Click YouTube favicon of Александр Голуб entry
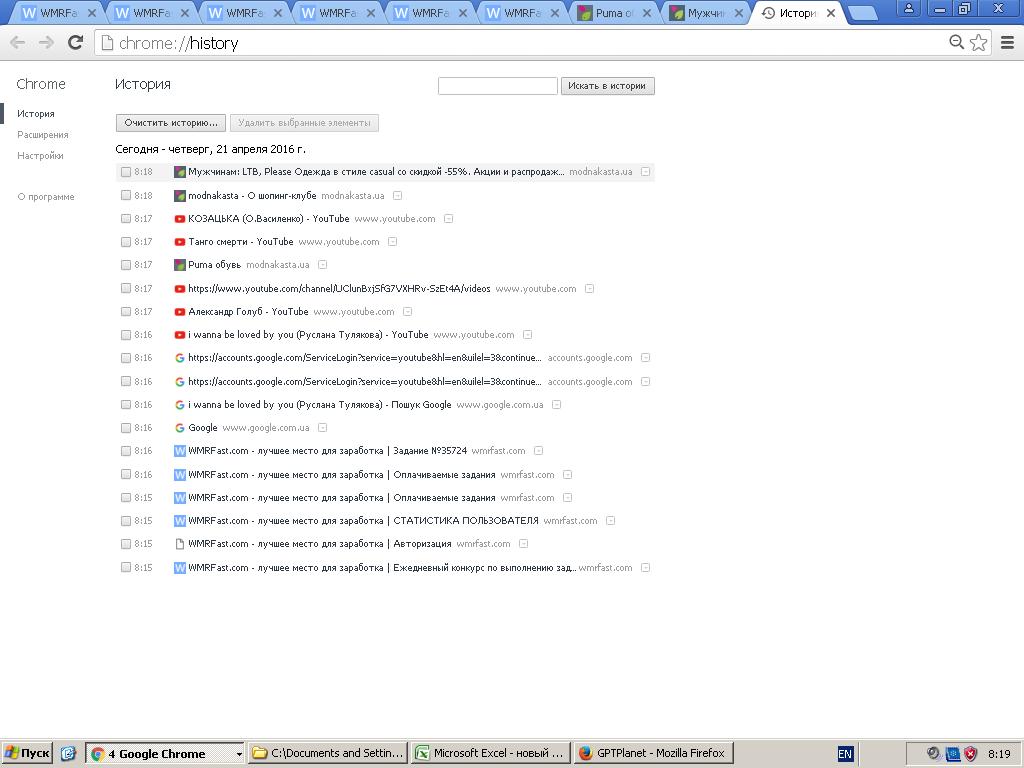The image size is (1024, 768). click(x=180, y=312)
